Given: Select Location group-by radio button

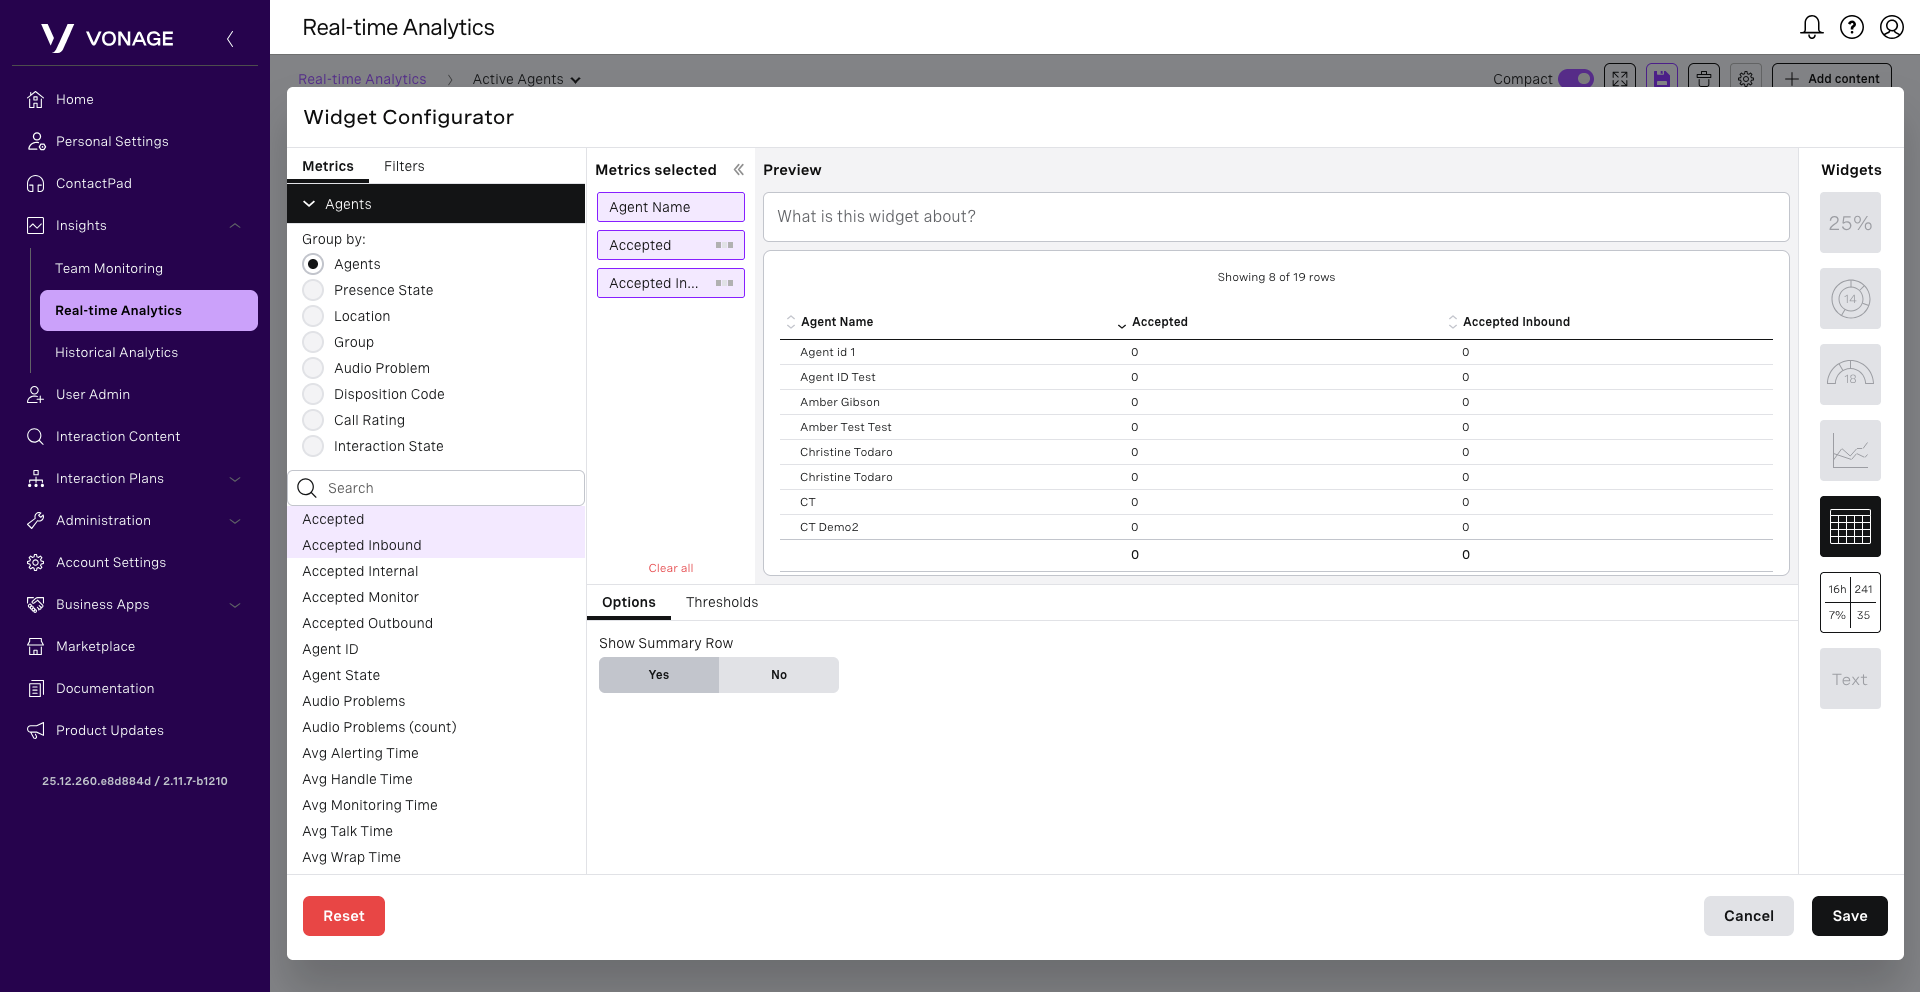Looking at the screenshot, I should [313, 316].
